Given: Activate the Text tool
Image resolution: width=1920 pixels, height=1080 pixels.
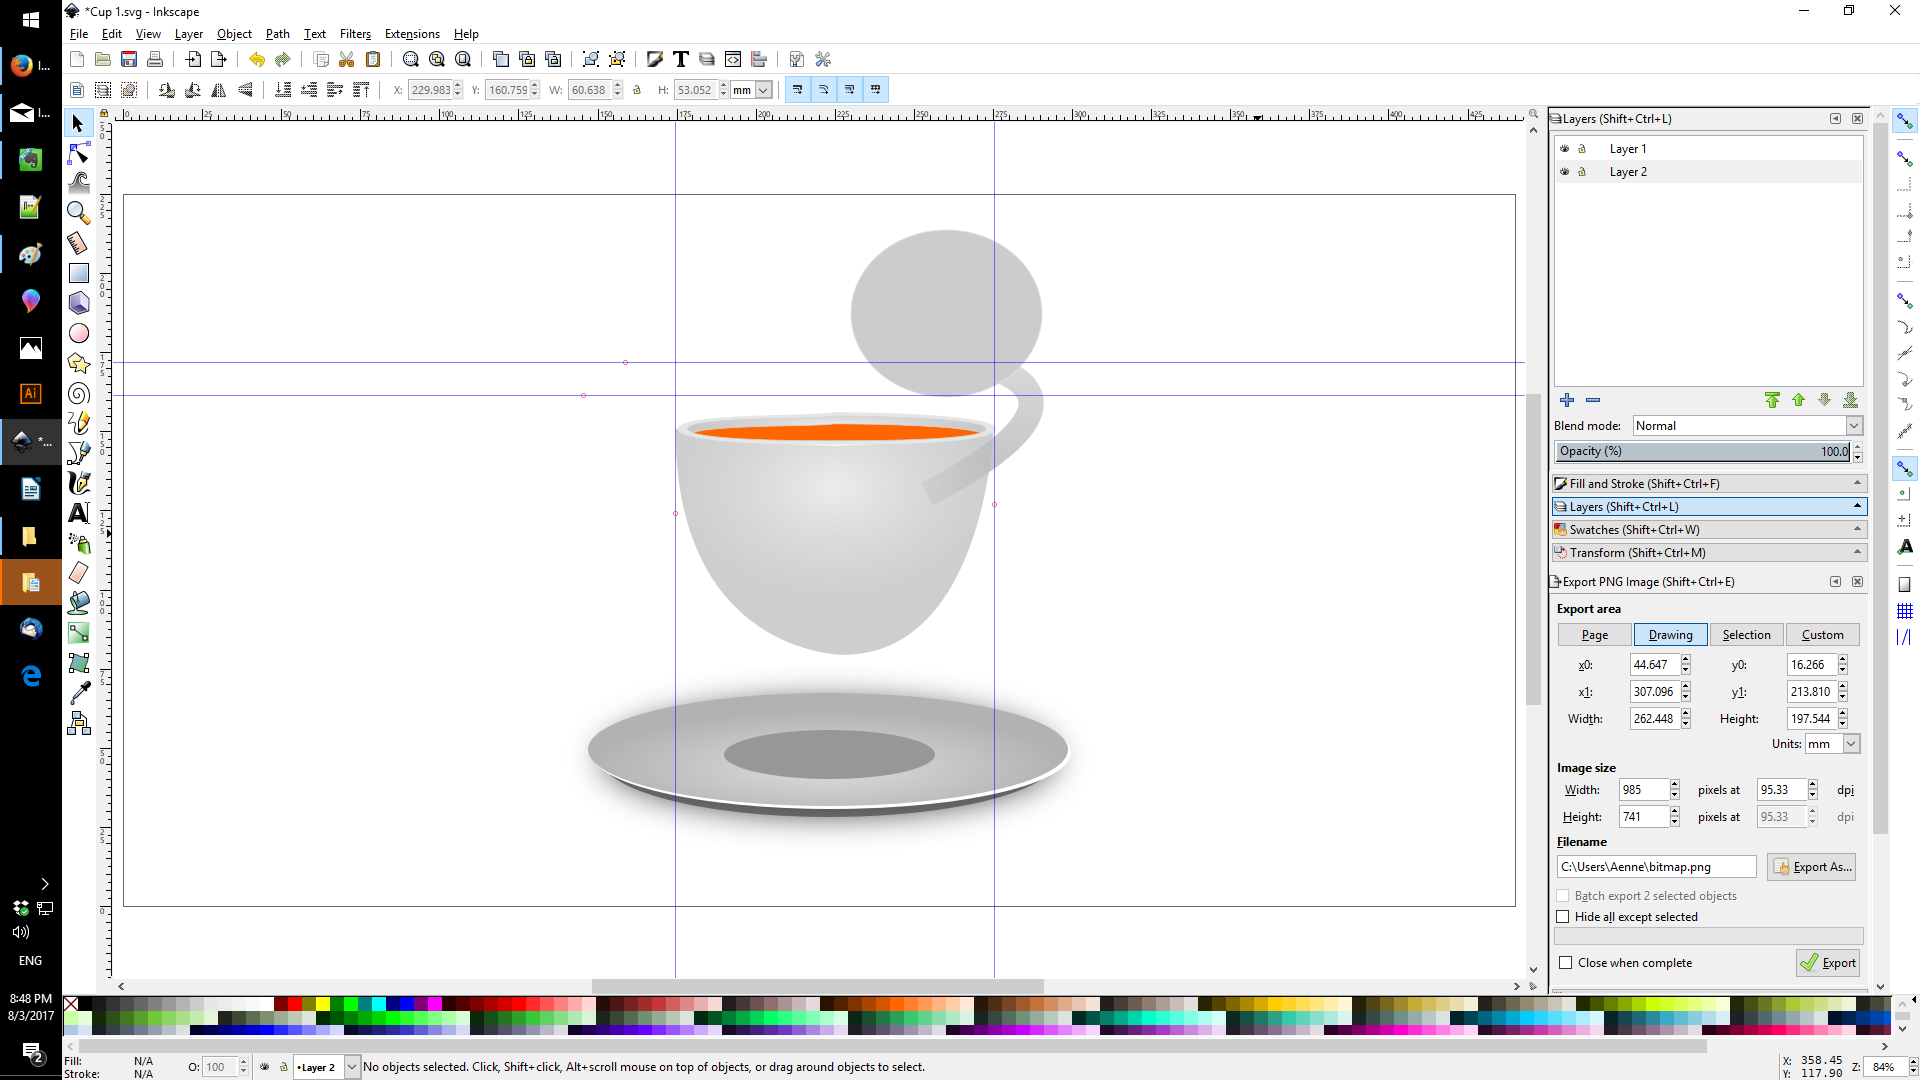Looking at the screenshot, I should pyautogui.click(x=79, y=513).
